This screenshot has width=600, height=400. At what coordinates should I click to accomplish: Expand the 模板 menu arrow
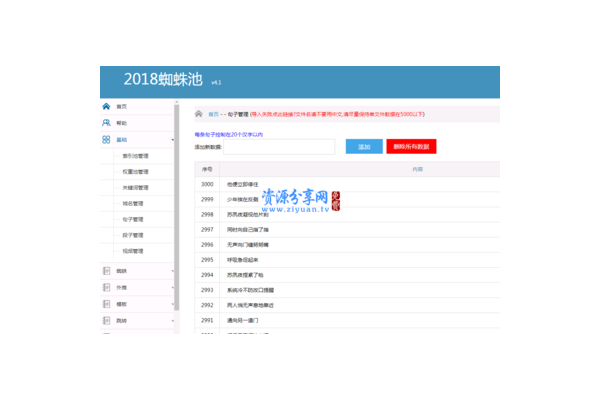(x=172, y=304)
